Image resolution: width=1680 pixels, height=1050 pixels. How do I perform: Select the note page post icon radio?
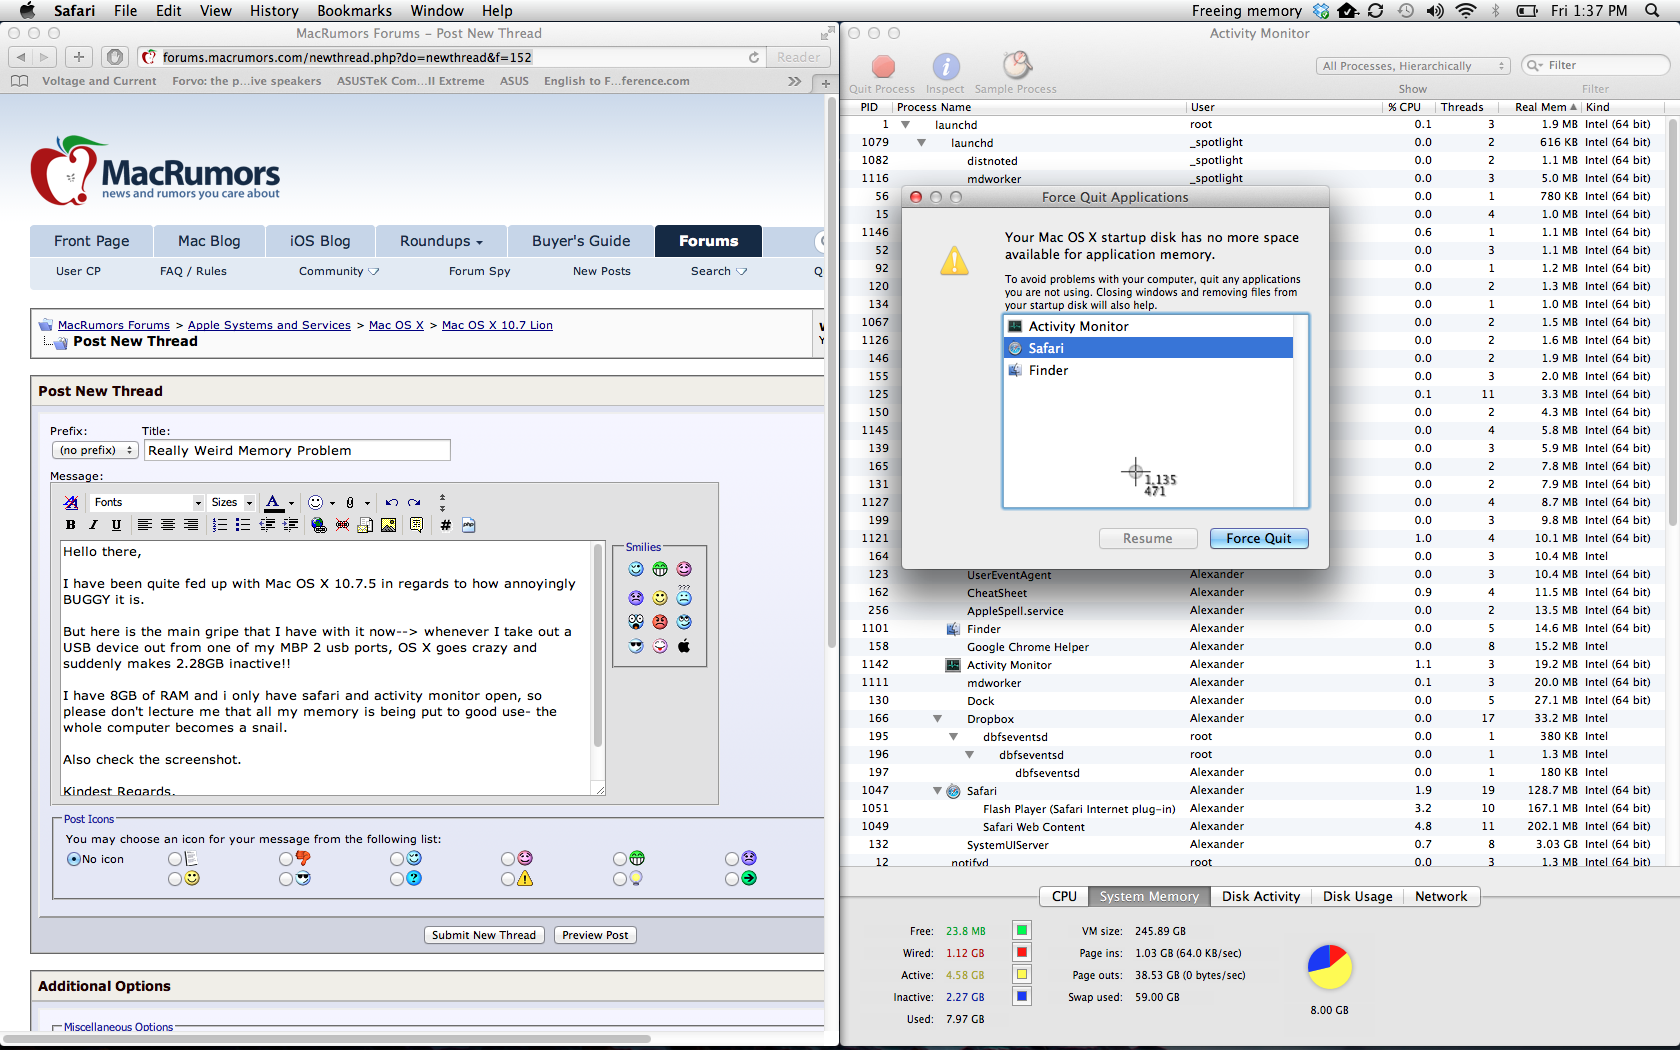point(175,859)
